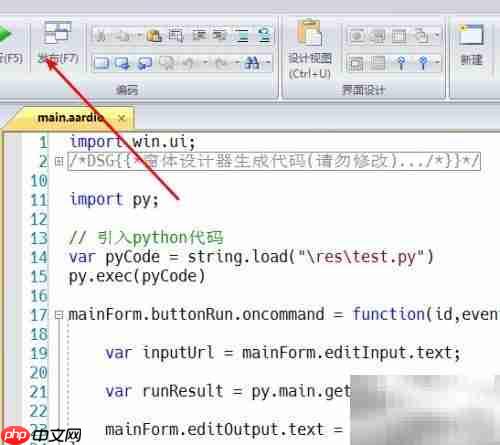Click the 'py.exec(pyCode)' code line
Image resolution: width=500 pixels, height=445 pixels.
[137, 277]
